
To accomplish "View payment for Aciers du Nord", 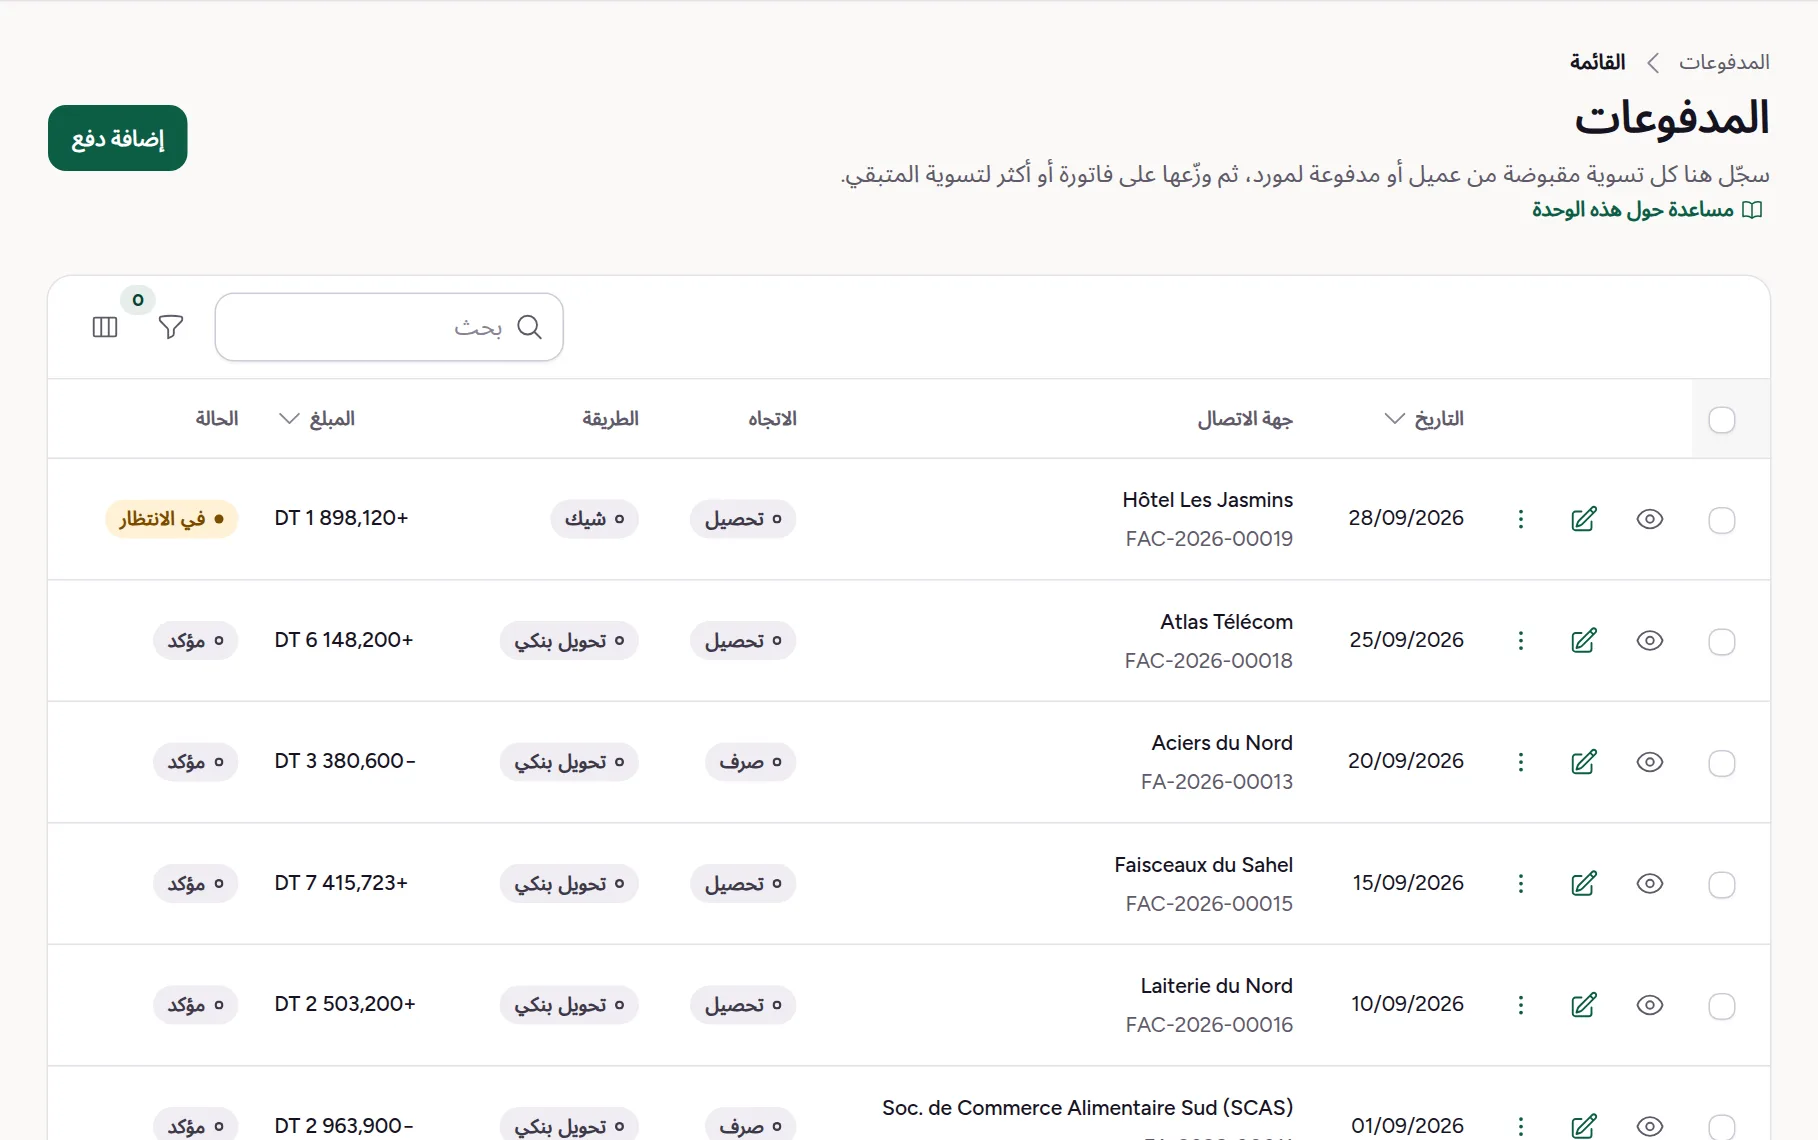I will [x=1650, y=762].
